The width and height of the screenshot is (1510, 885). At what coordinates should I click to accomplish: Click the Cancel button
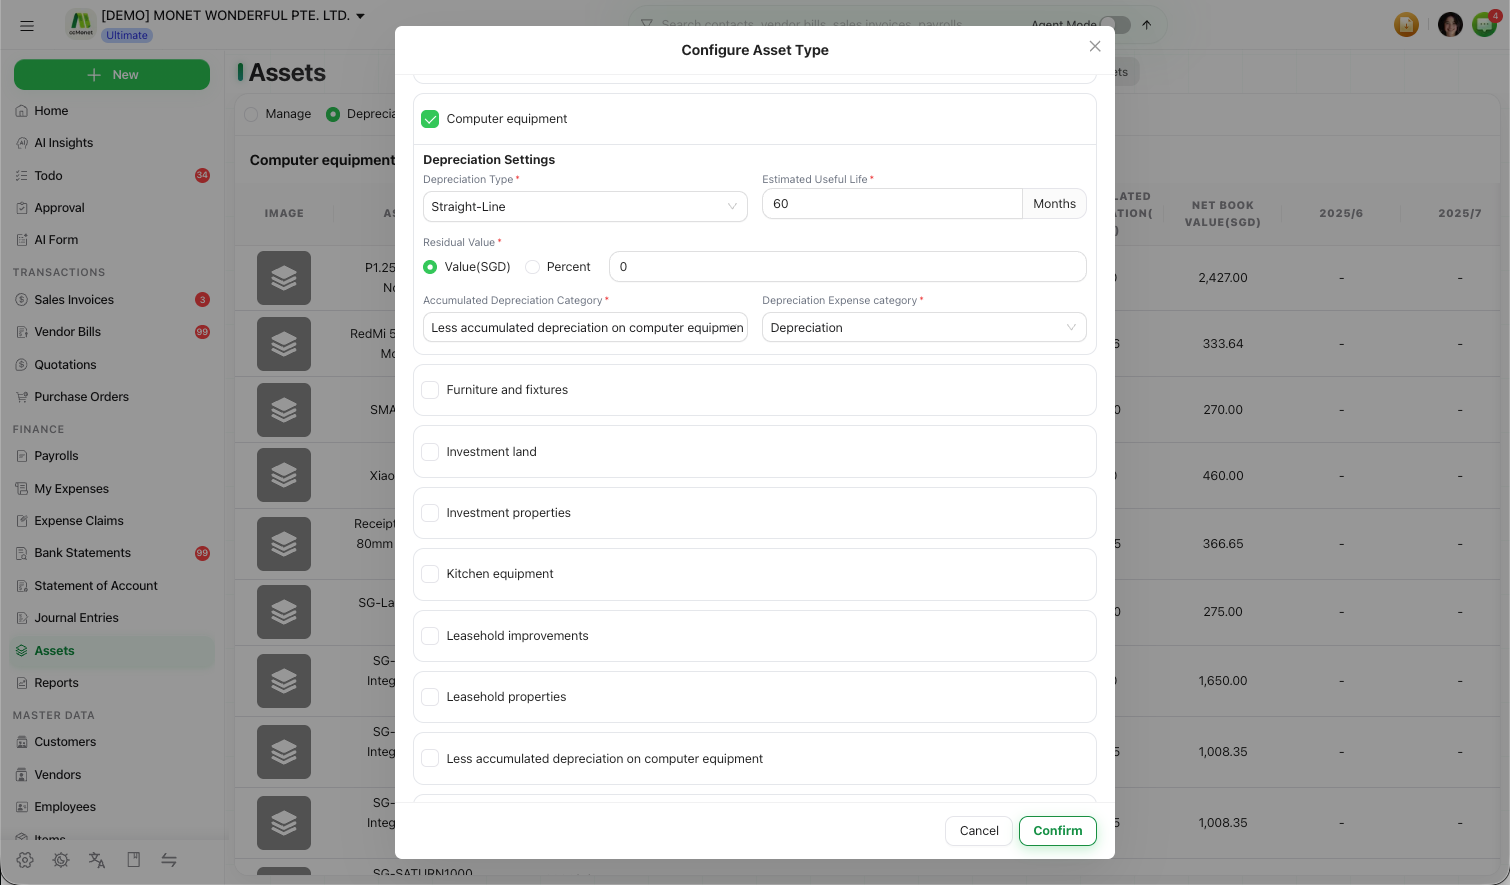click(x=979, y=831)
